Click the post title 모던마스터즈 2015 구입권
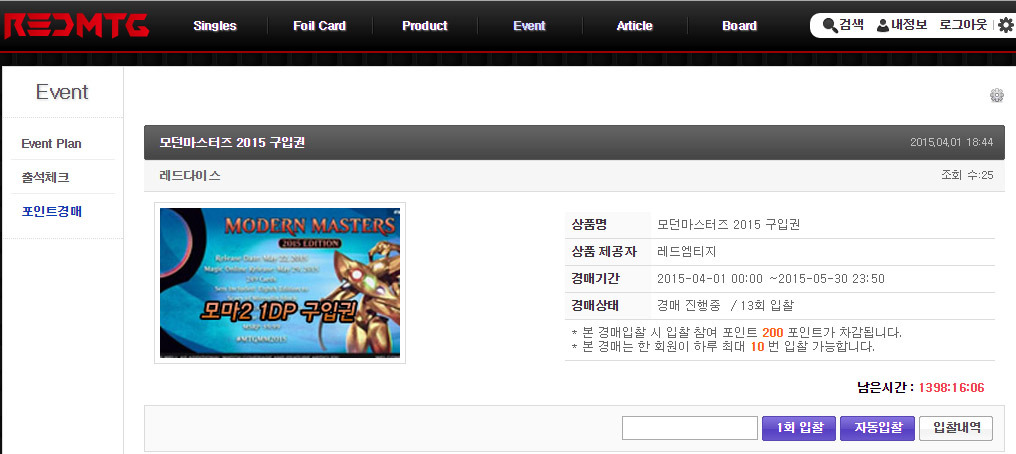 pyautogui.click(x=232, y=143)
